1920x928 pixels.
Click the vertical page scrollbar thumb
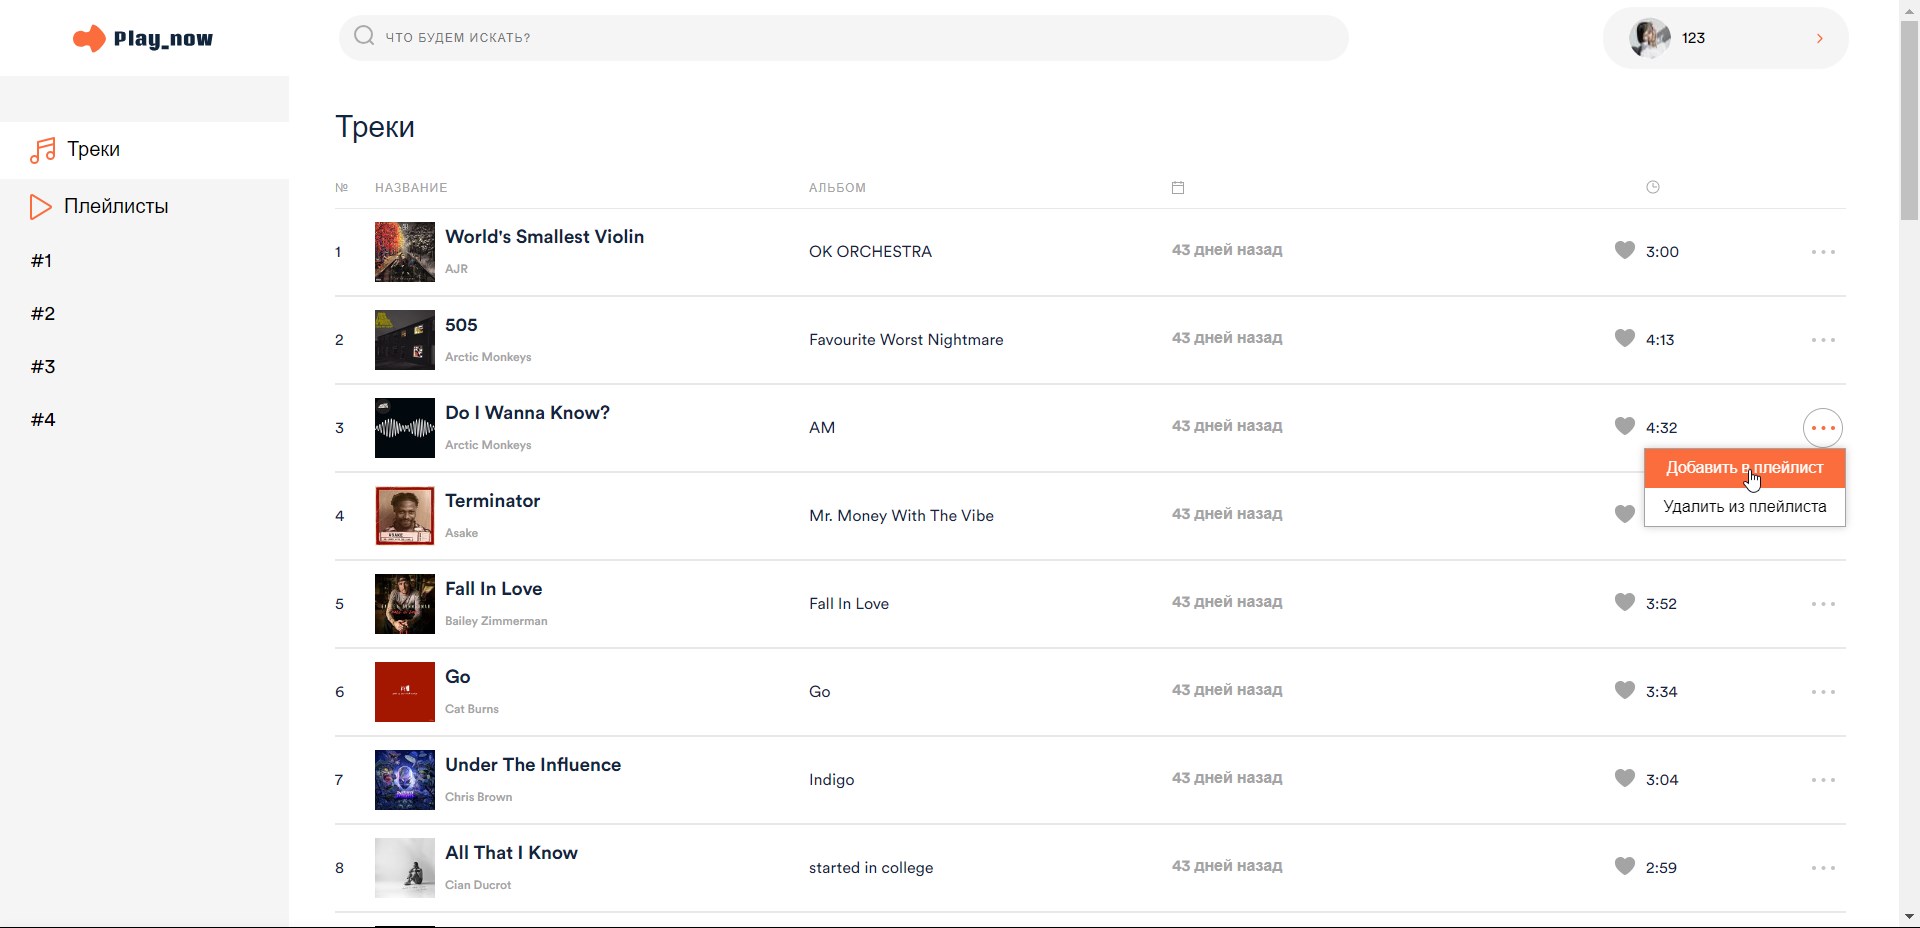coord(1909,120)
